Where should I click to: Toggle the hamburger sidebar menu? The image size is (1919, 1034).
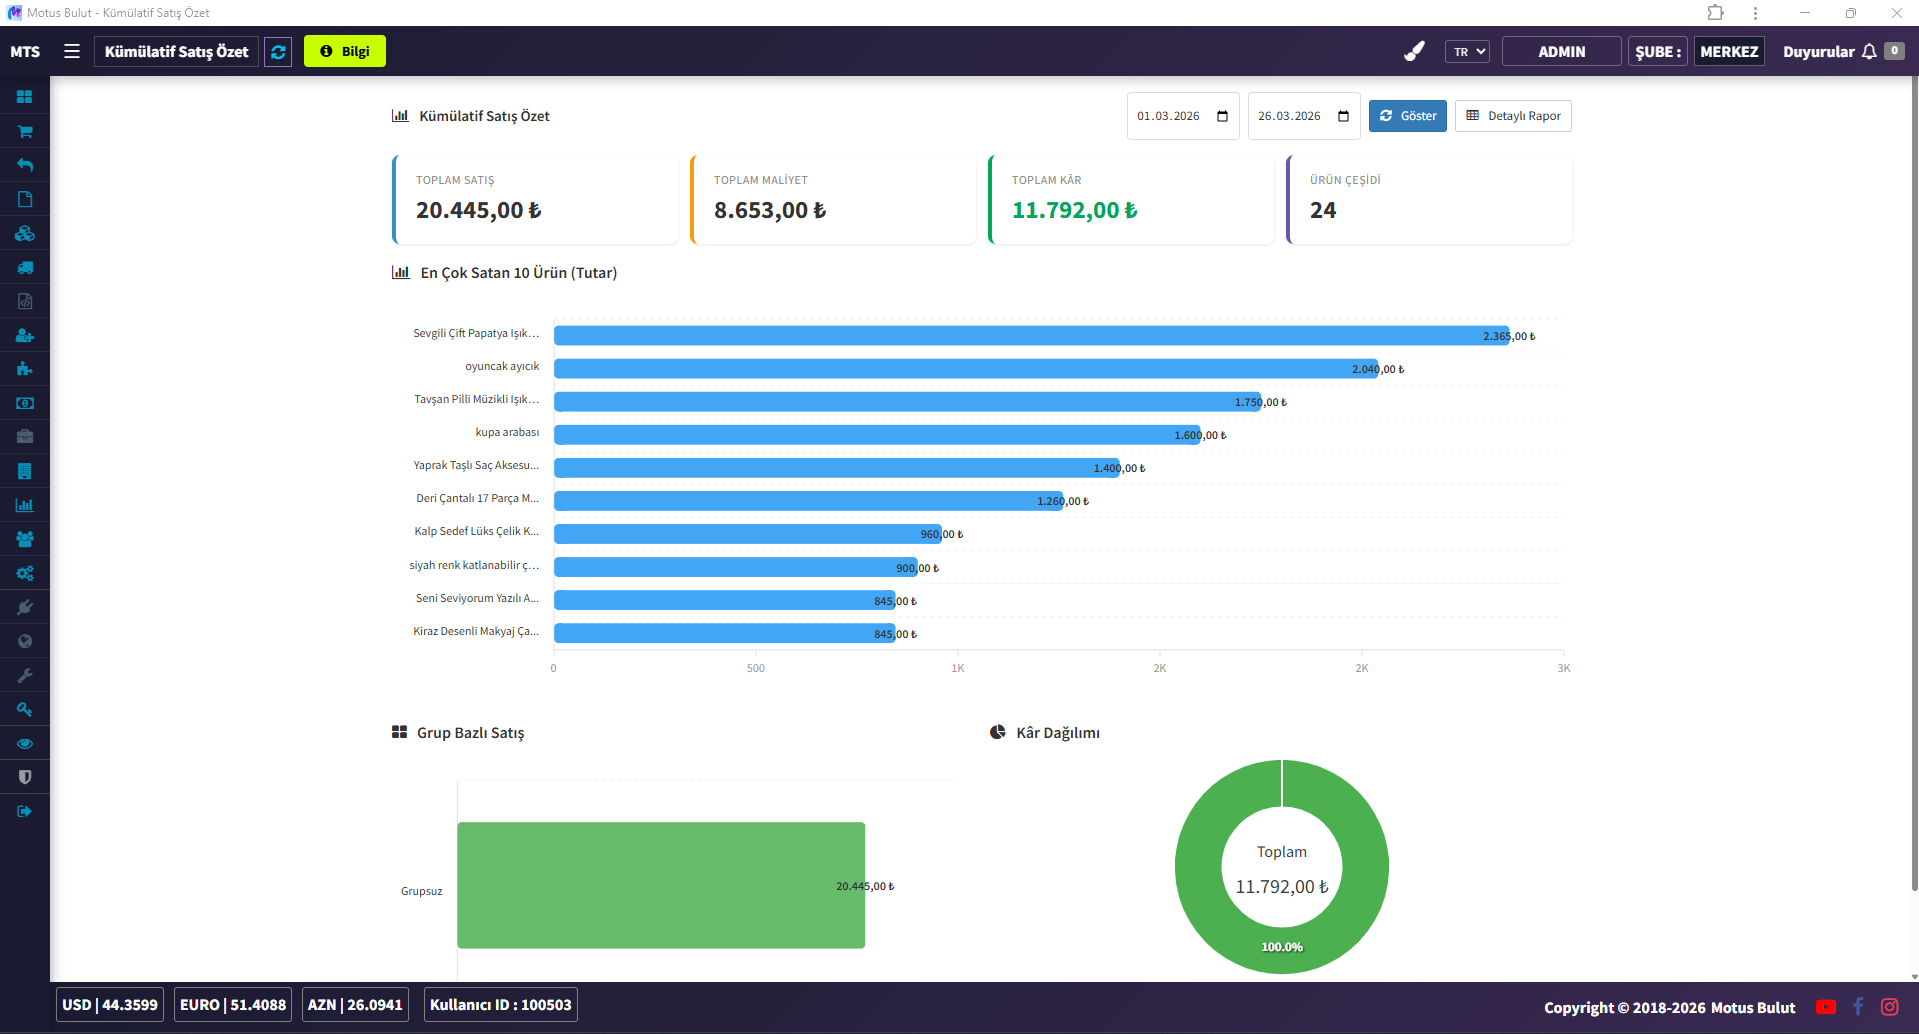tap(72, 51)
